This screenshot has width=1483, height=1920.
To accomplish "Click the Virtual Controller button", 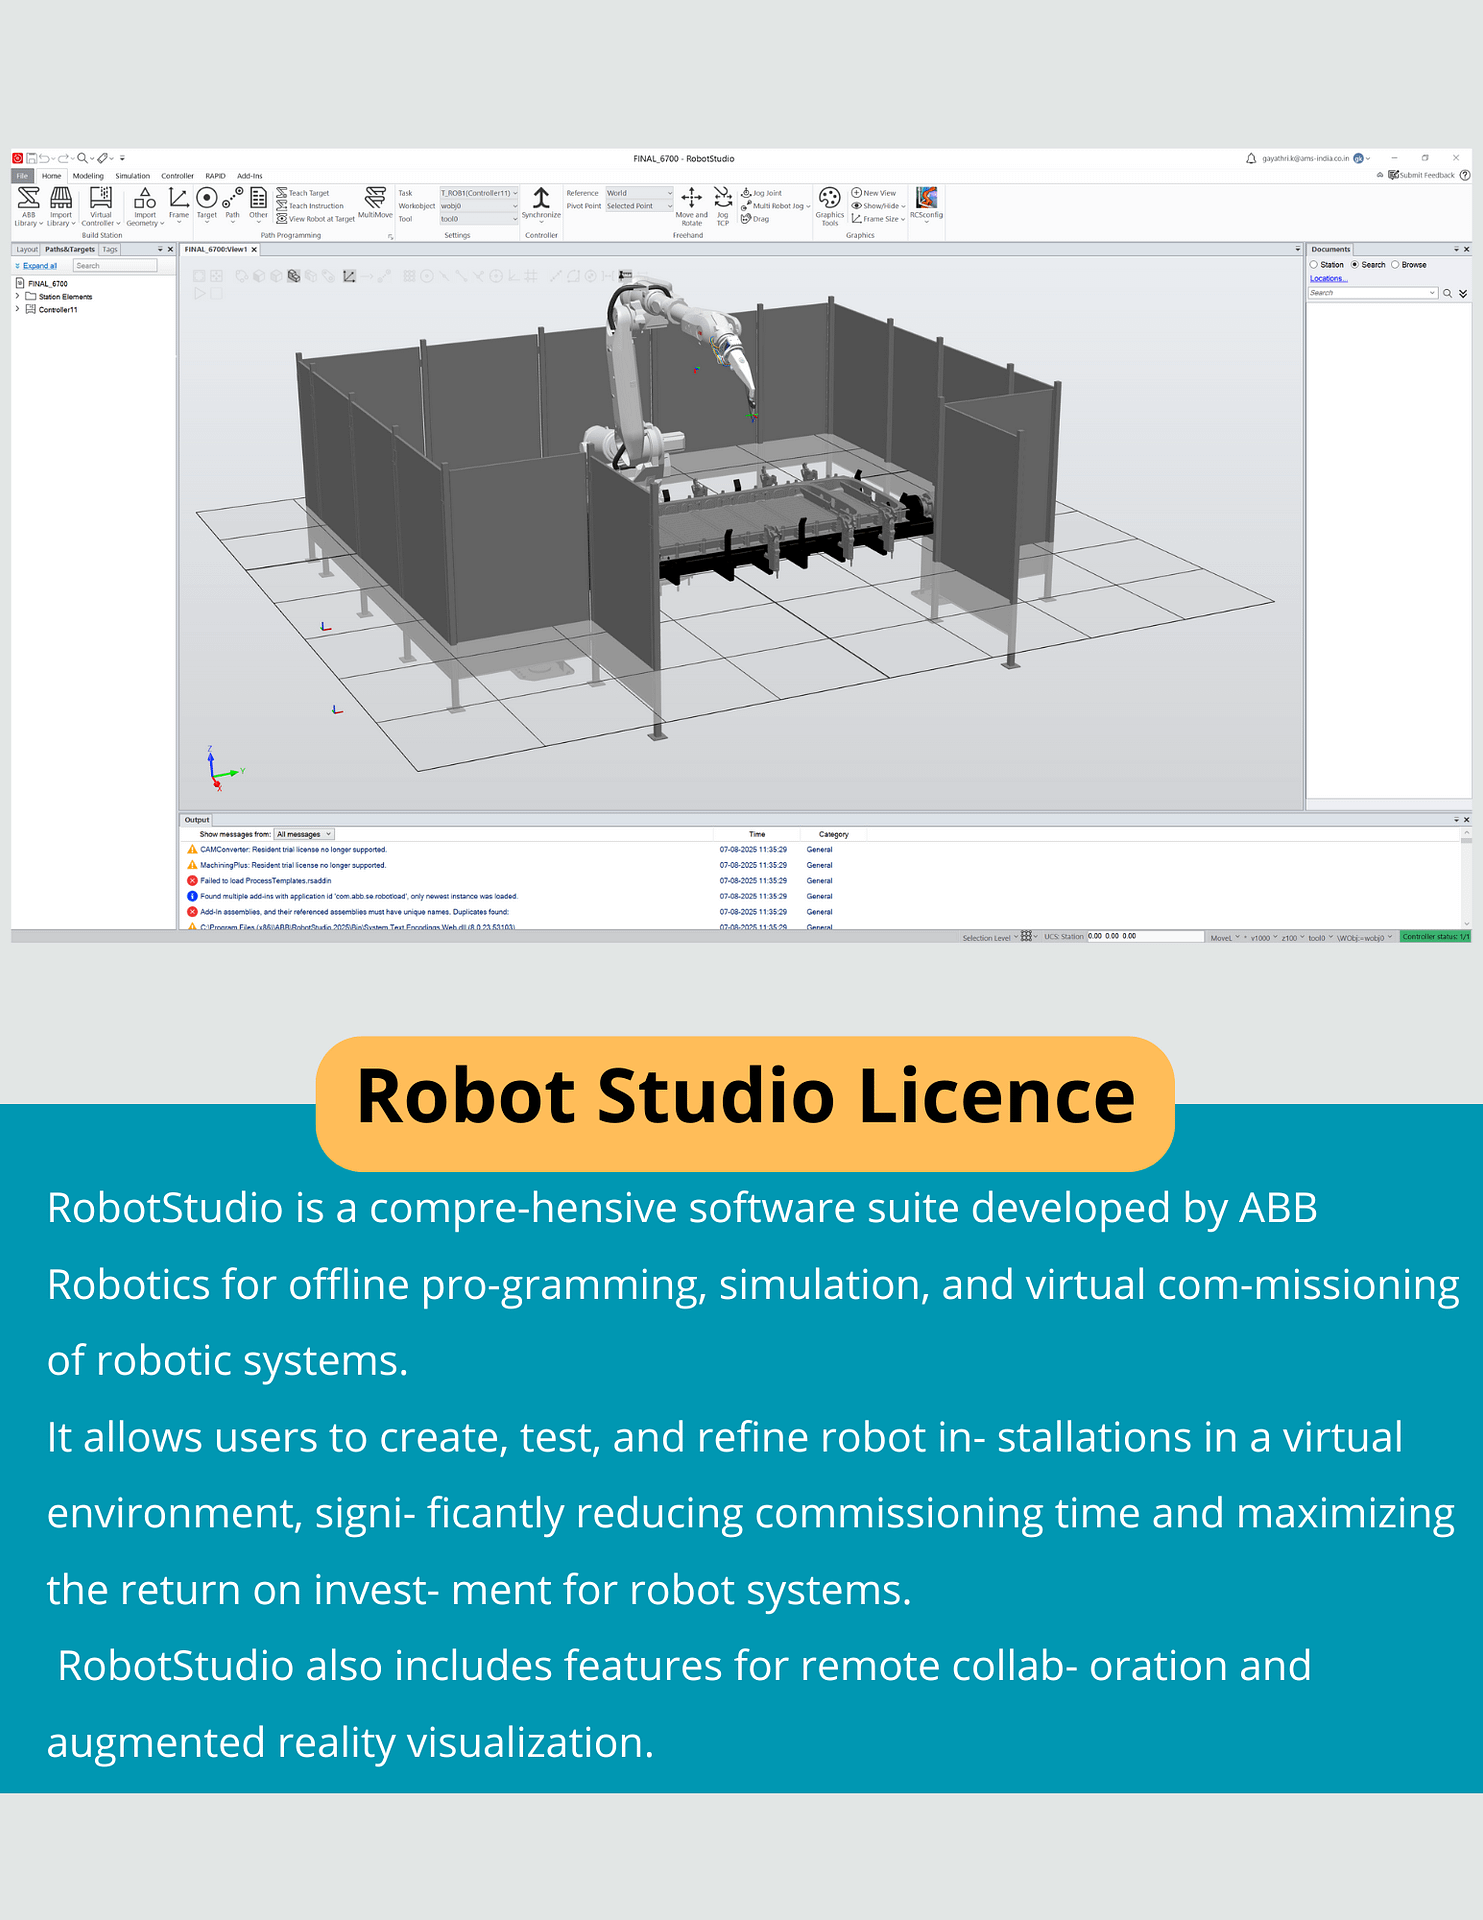I will 101,206.
